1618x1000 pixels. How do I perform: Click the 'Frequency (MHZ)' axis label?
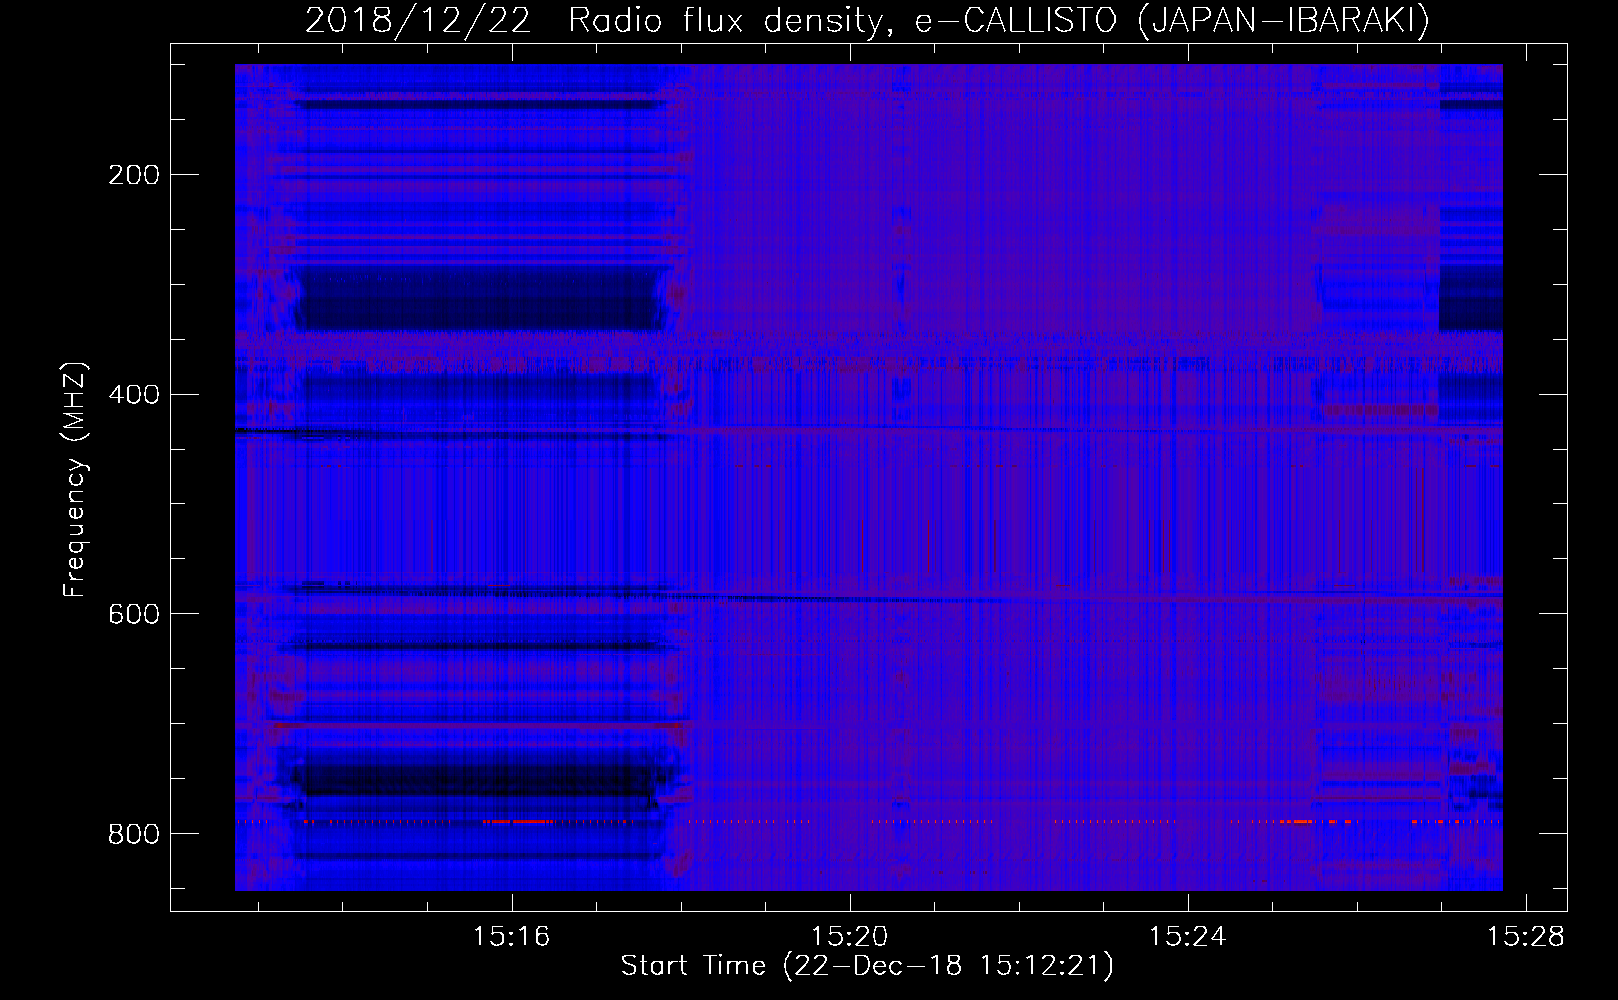click(75, 480)
